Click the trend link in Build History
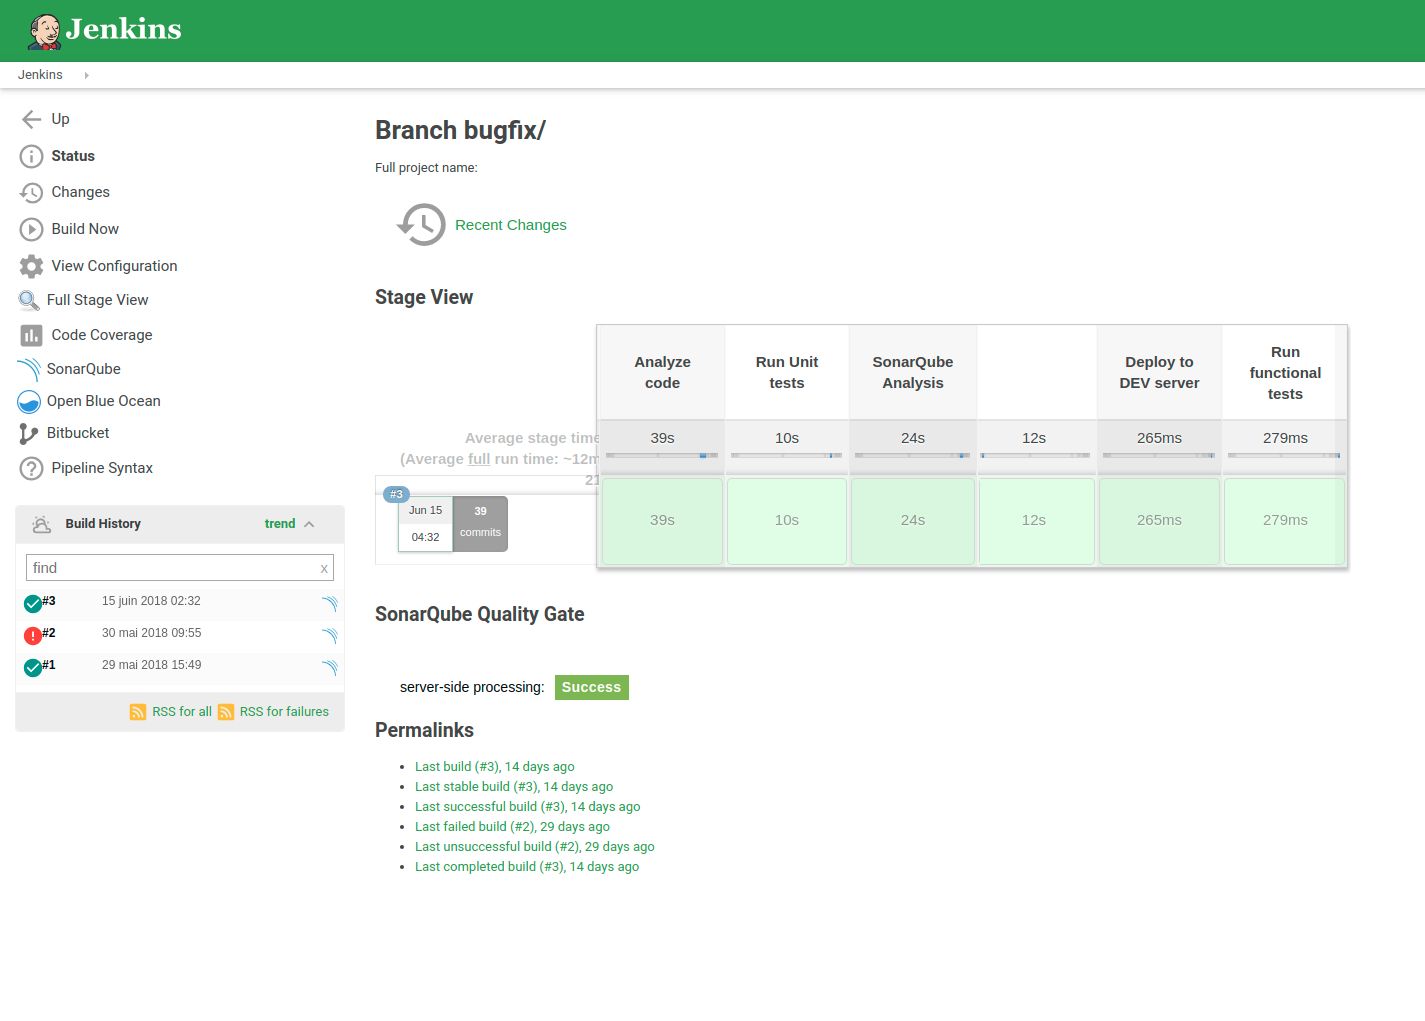The height and width of the screenshot is (1021, 1425). coord(280,524)
